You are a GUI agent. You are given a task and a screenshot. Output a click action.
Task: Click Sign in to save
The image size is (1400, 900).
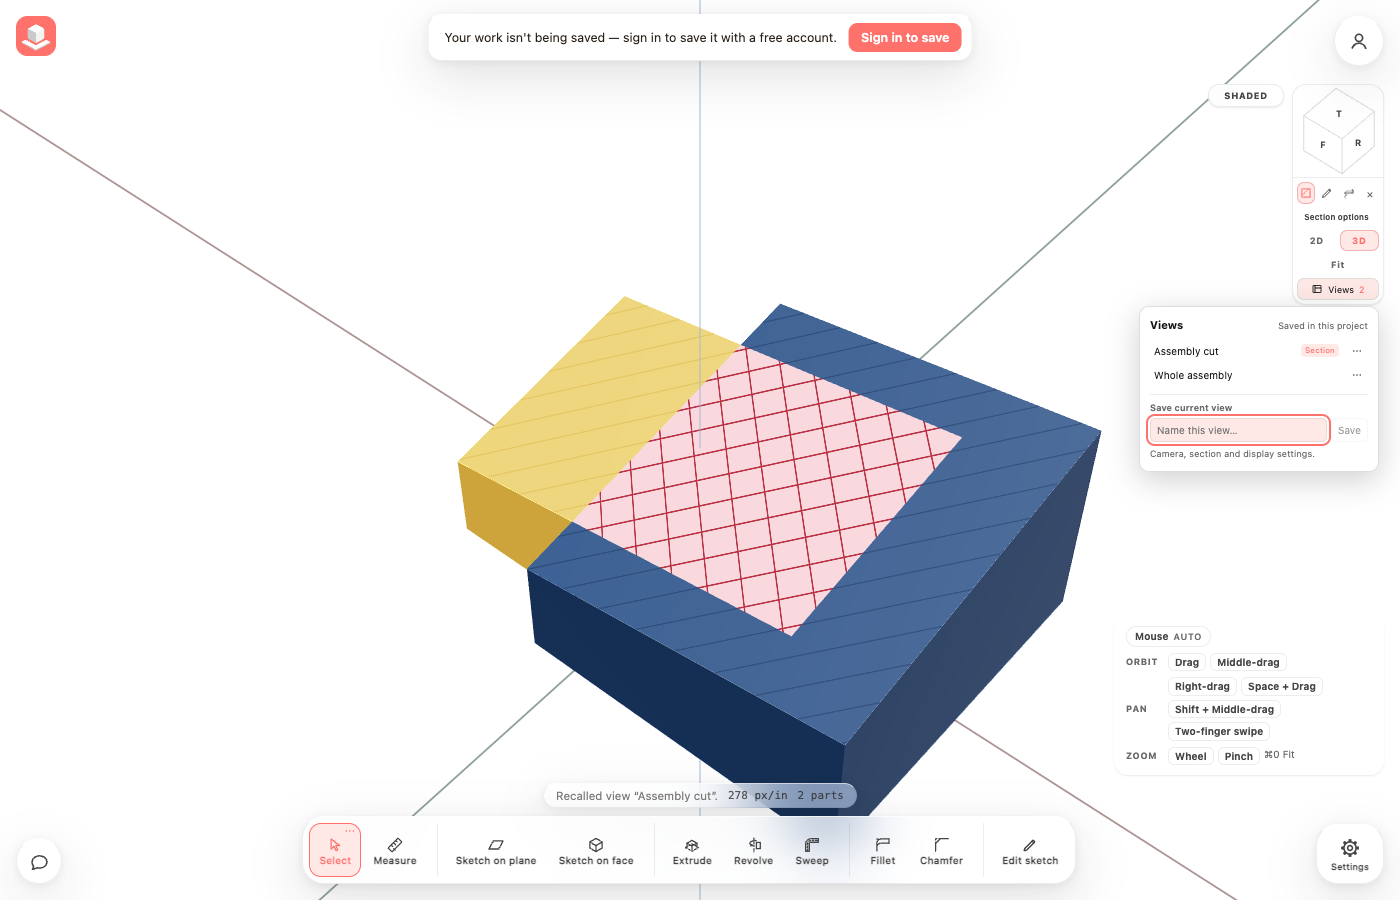905,38
